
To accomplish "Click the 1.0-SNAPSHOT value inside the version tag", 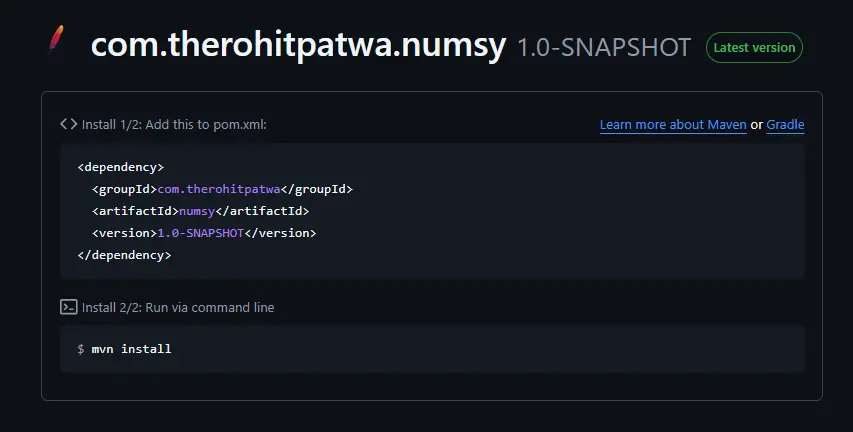I will (x=202, y=233).
